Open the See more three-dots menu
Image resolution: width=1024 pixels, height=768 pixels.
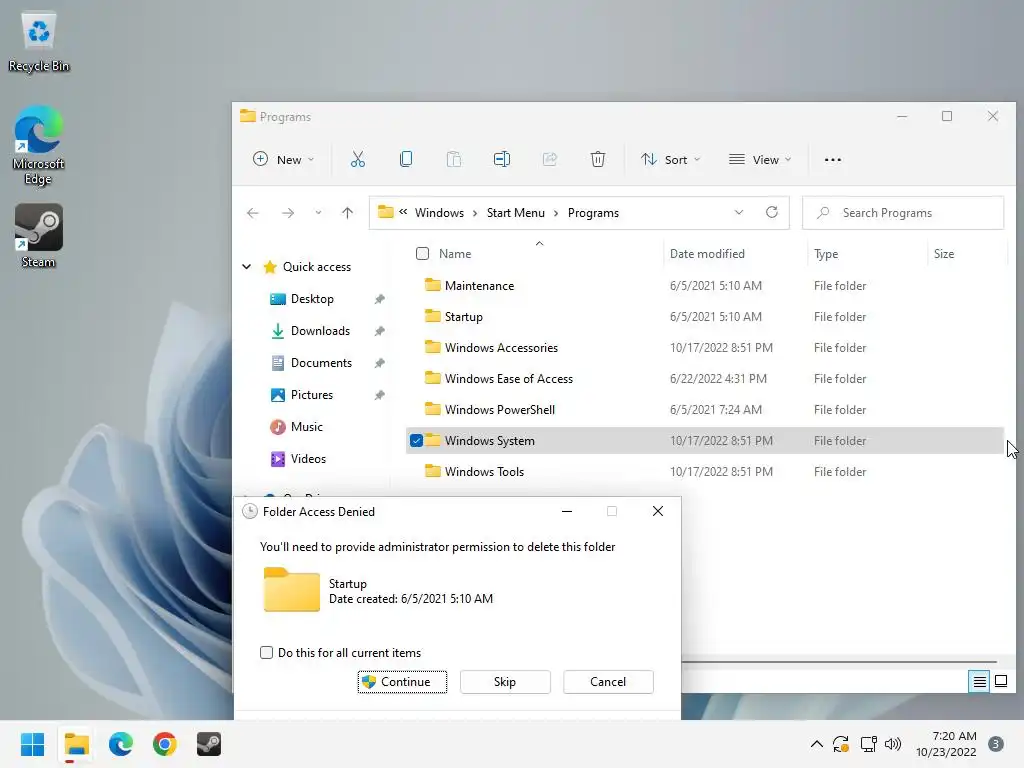pos(833,159)
